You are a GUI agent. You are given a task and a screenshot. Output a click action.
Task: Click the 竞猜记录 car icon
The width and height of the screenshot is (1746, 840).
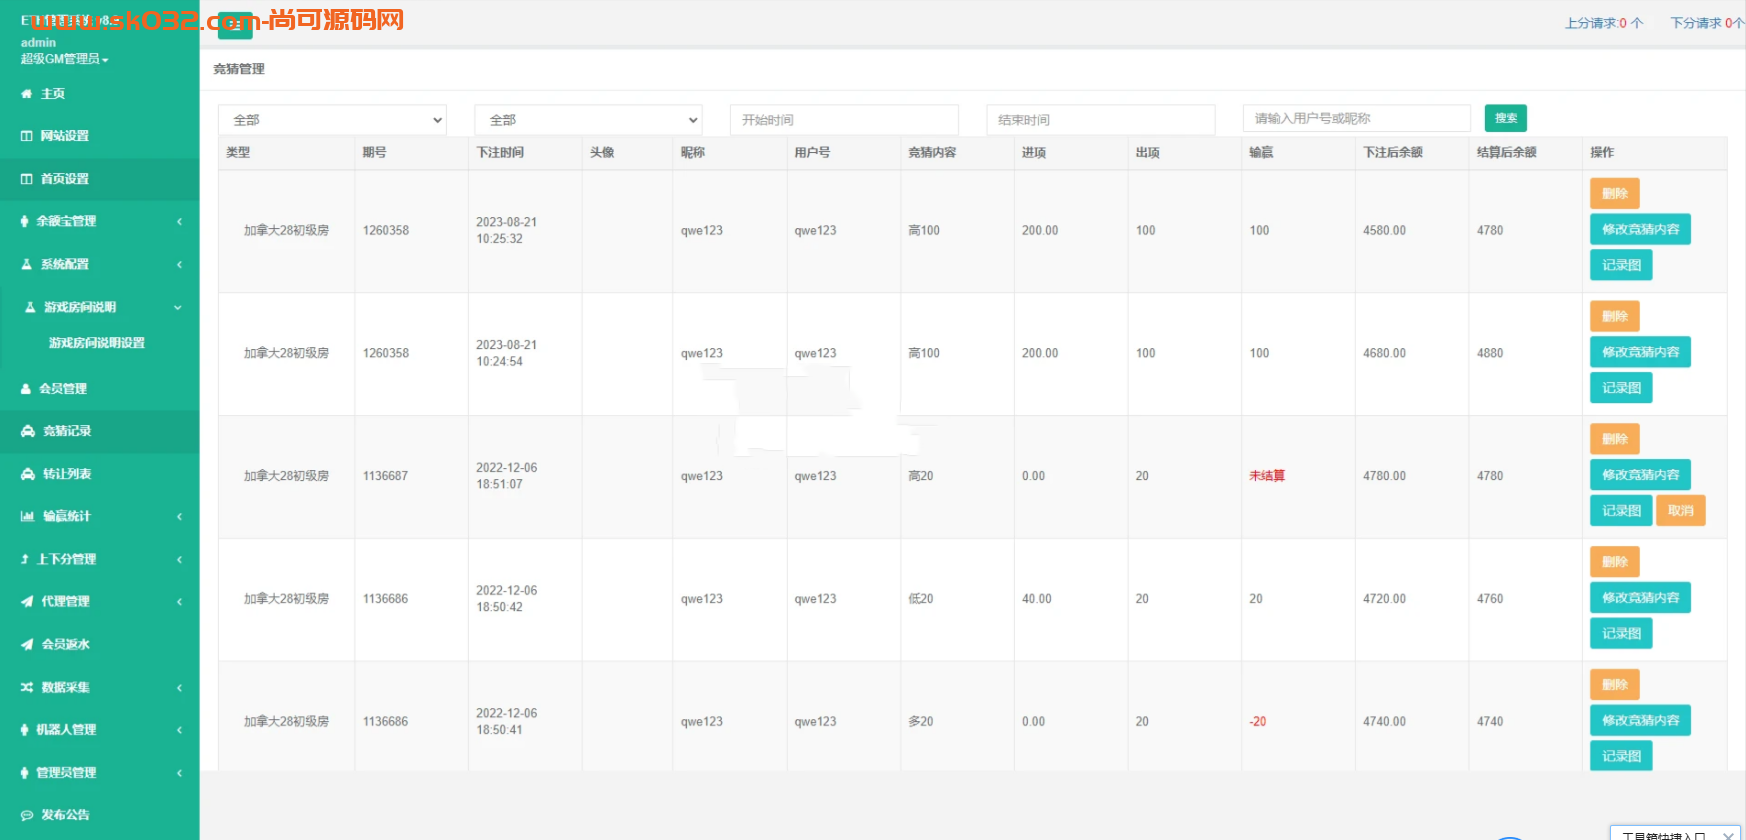(28, 431)
